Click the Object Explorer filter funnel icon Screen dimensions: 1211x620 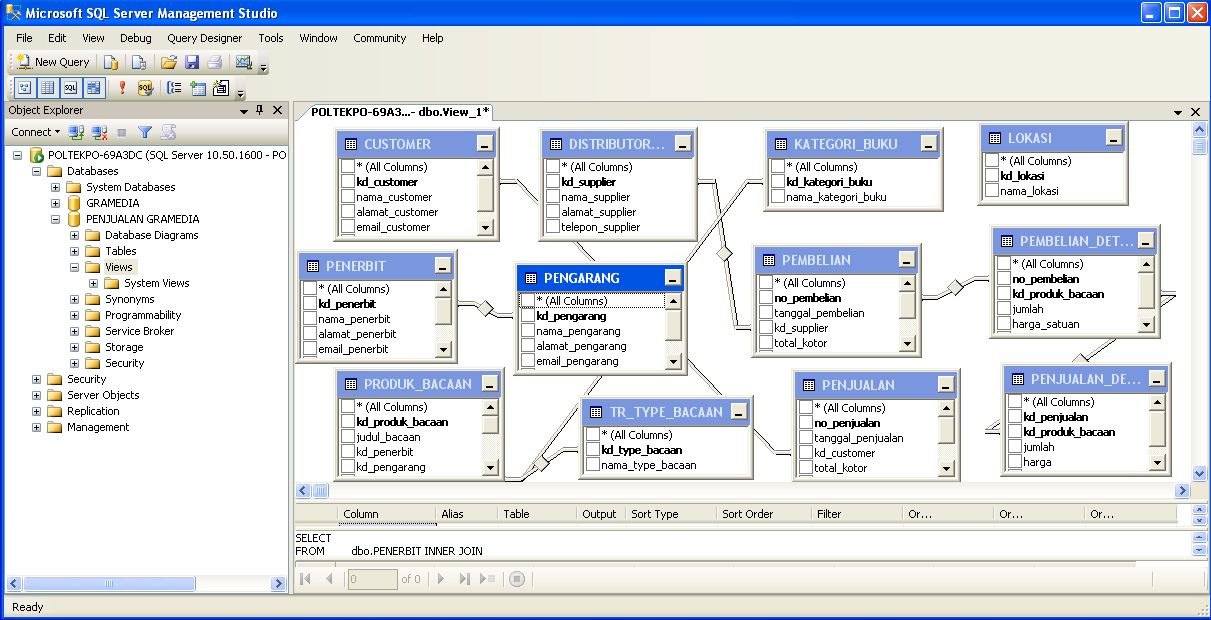coord(145,132)
